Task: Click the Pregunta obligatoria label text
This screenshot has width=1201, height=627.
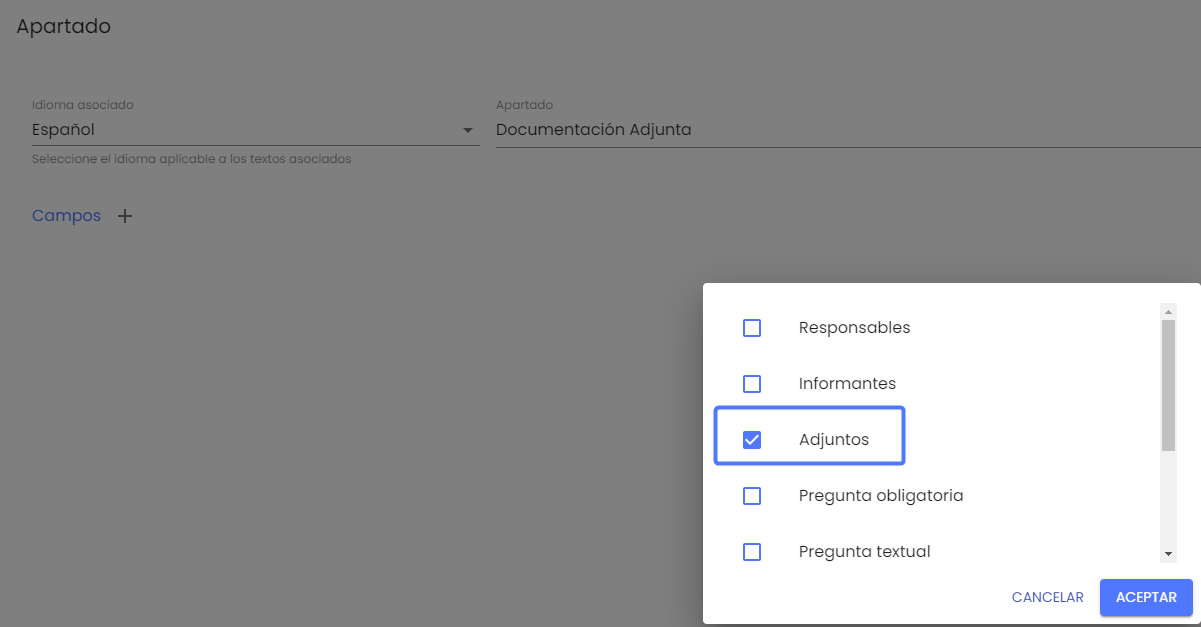Action: (880, 496)
